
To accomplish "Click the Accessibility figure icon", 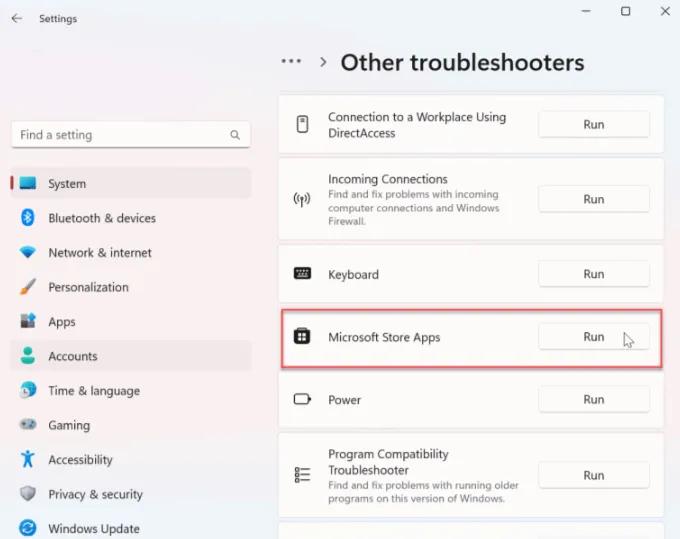I will tap(28, 460).
